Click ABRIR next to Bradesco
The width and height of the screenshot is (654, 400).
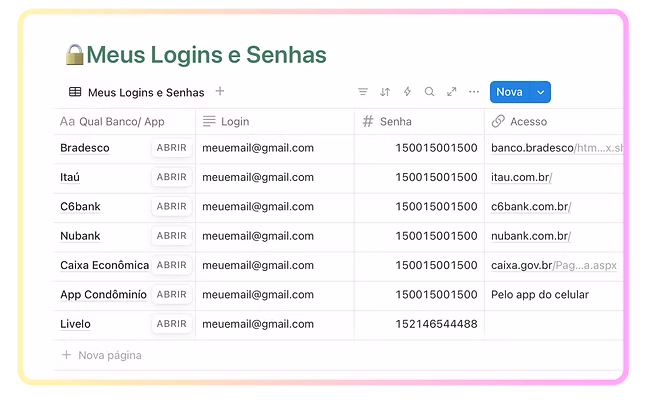171,148
